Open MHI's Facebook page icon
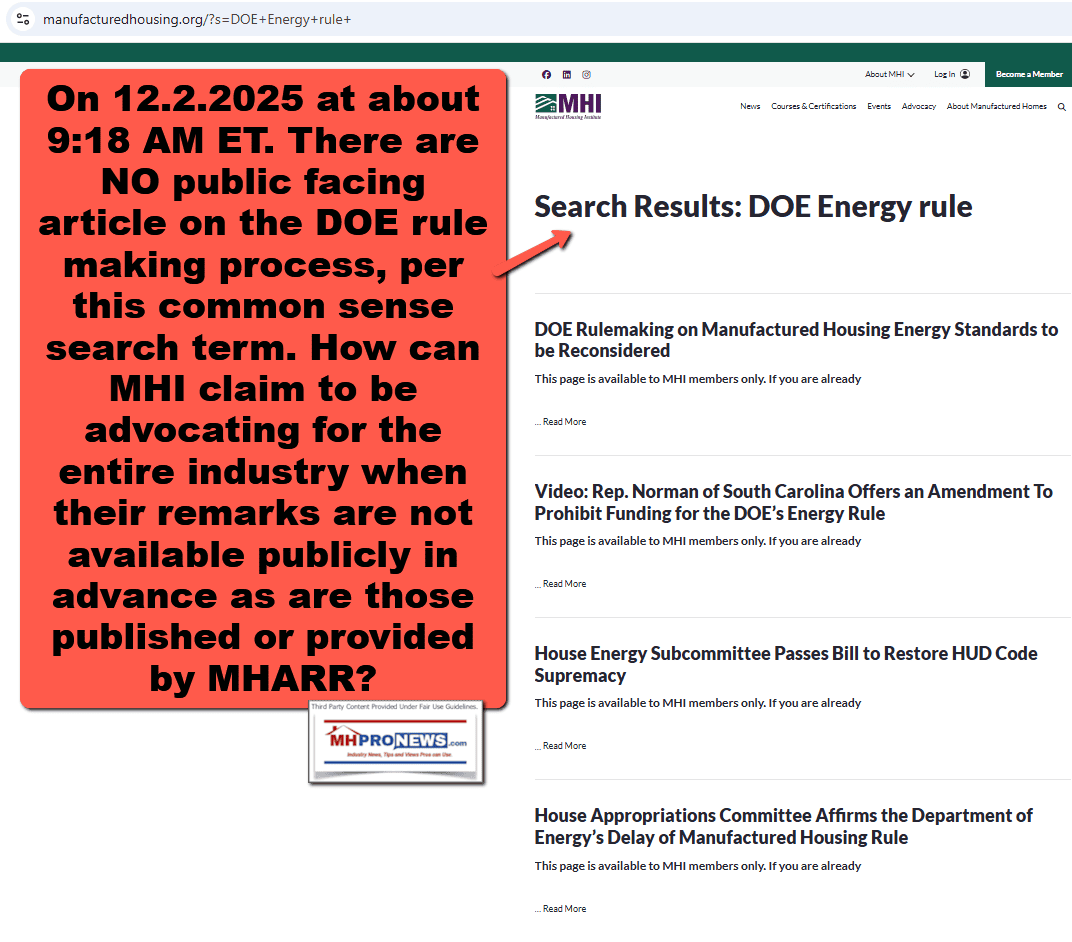The width and height of the screenshot is (1072, 942). [546, 74]
